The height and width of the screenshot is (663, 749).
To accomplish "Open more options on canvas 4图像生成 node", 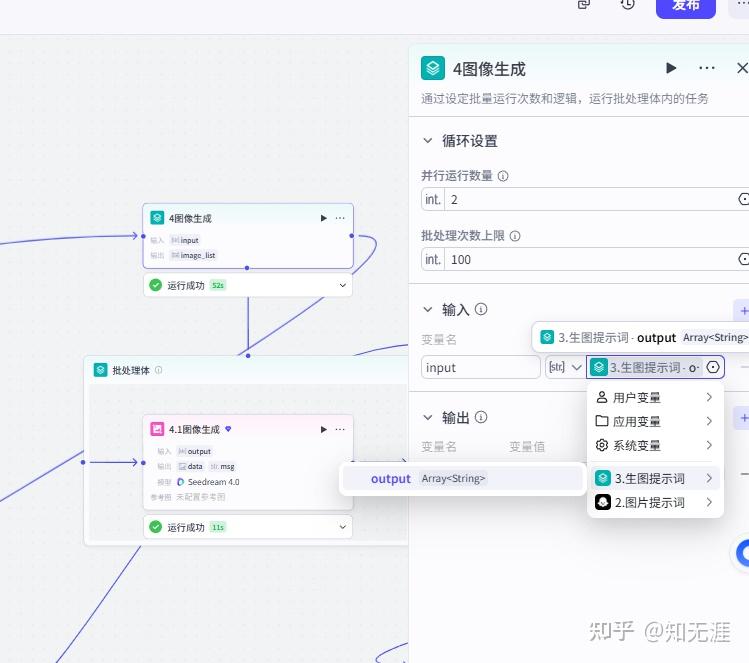I will [340, 218].
